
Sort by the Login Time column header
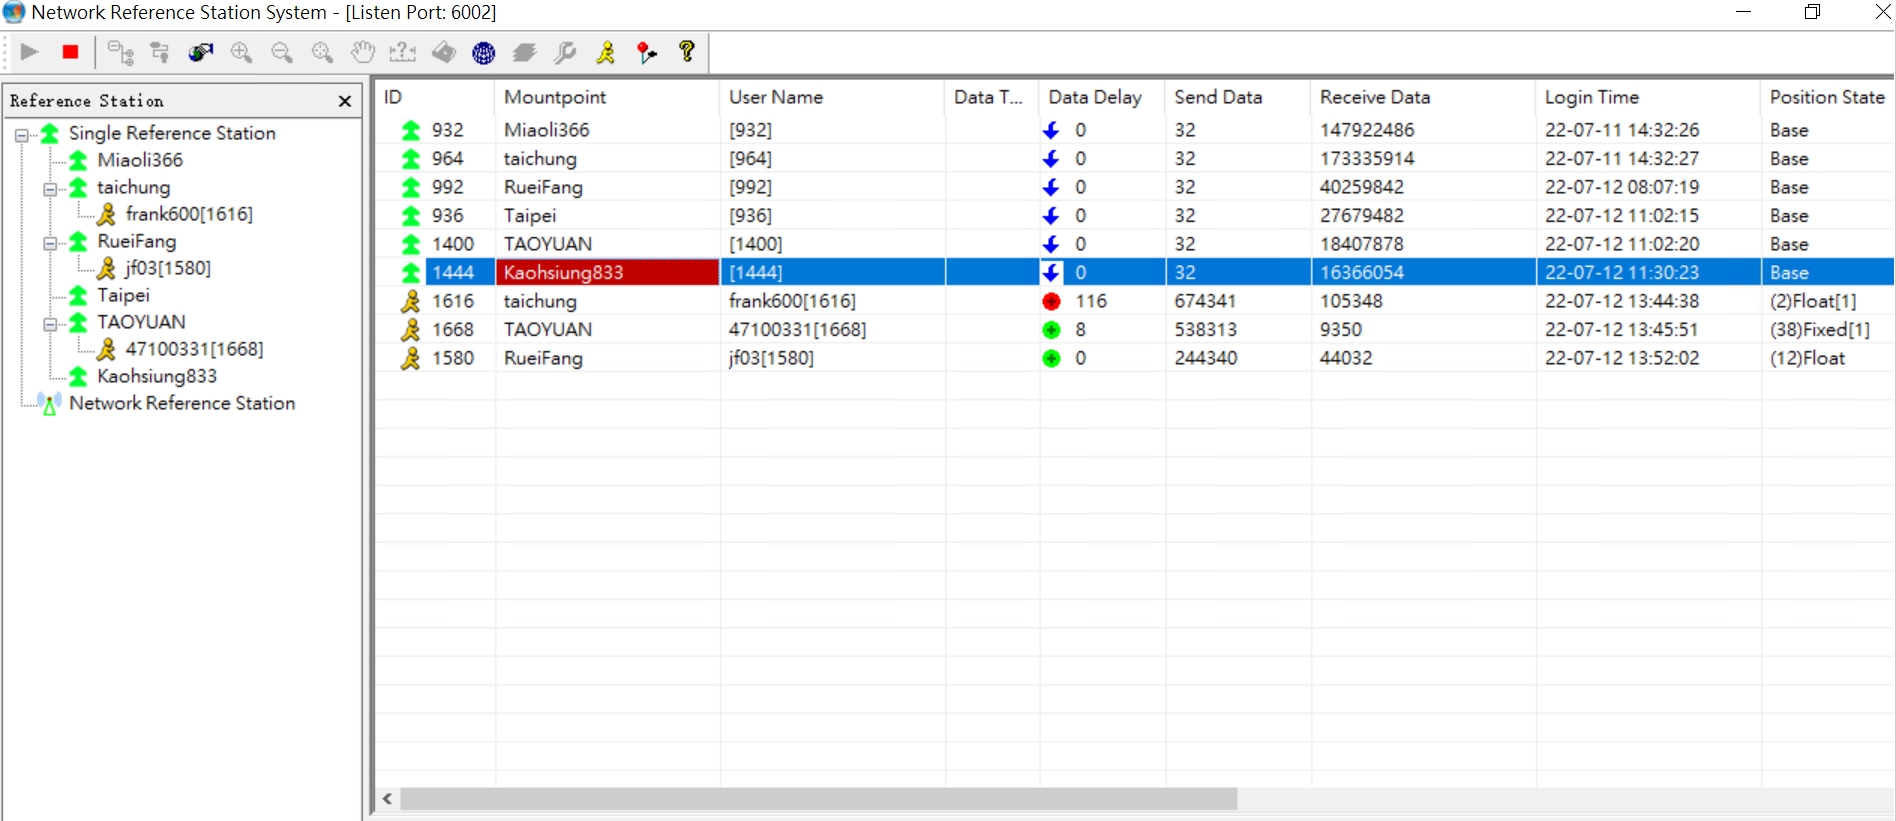tap(1648, 97)
